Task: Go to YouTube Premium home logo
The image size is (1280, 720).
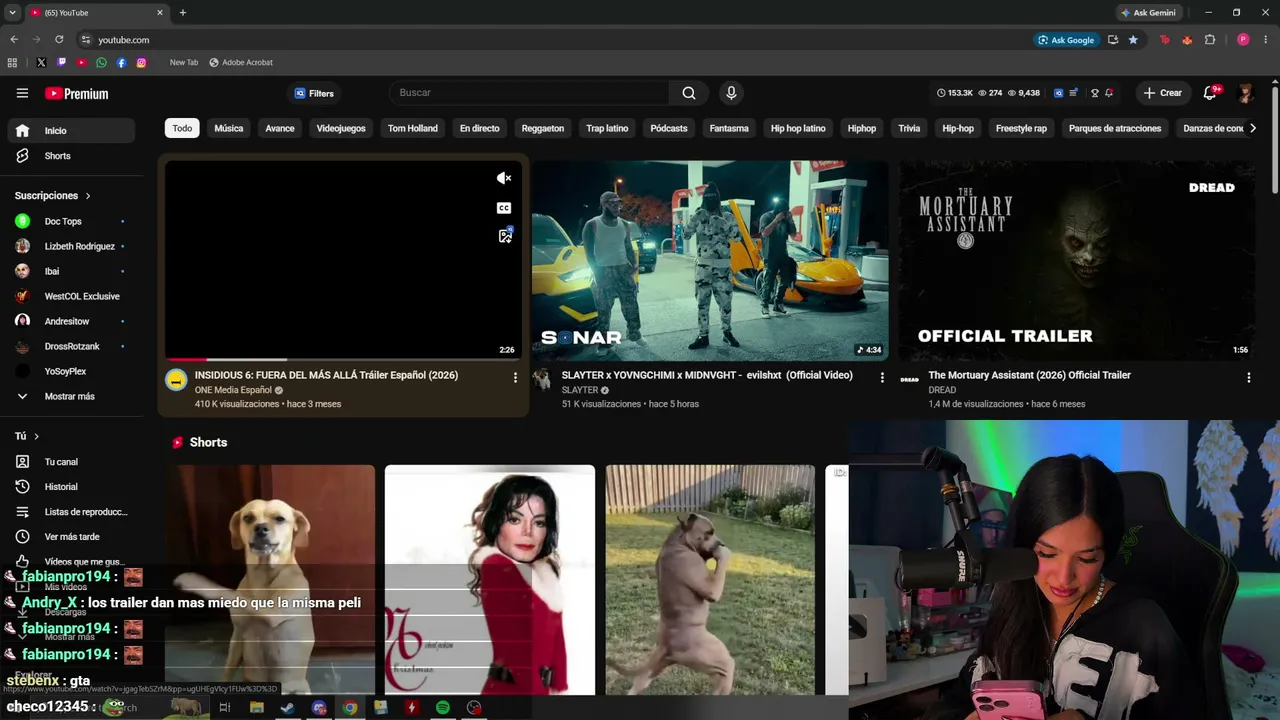Action: point(76,93)
